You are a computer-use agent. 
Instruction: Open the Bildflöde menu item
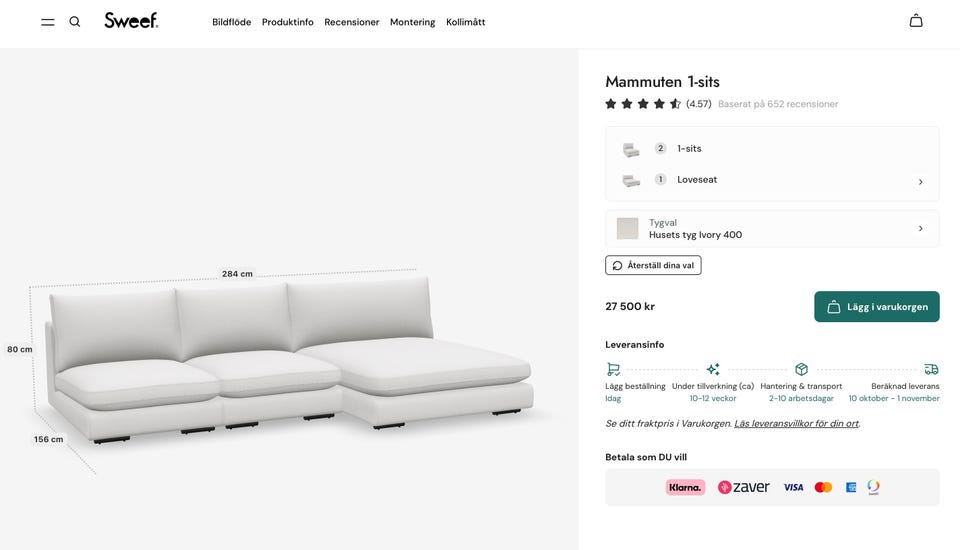[232, 22]
